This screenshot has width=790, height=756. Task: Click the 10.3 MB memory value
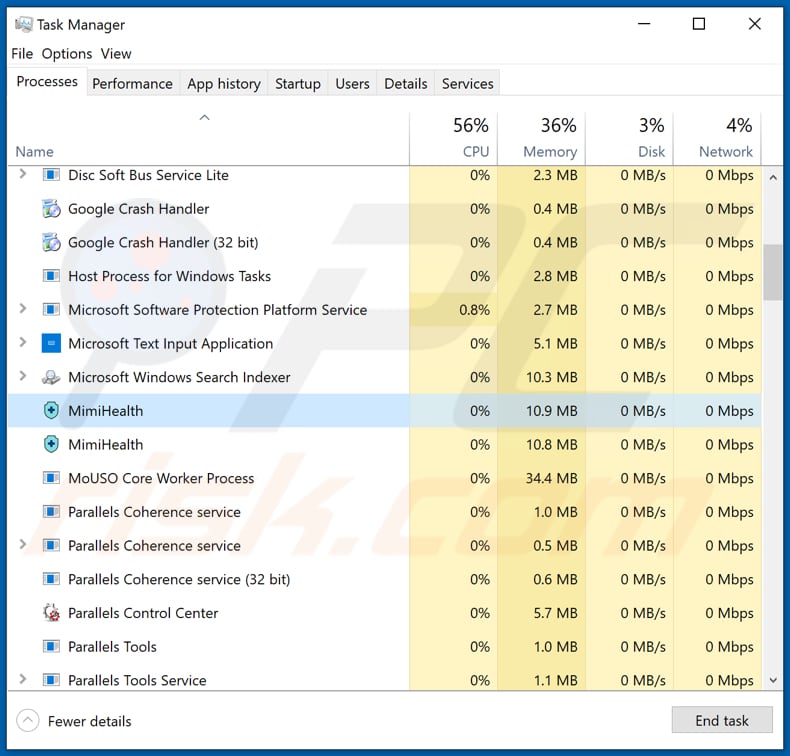551,377
